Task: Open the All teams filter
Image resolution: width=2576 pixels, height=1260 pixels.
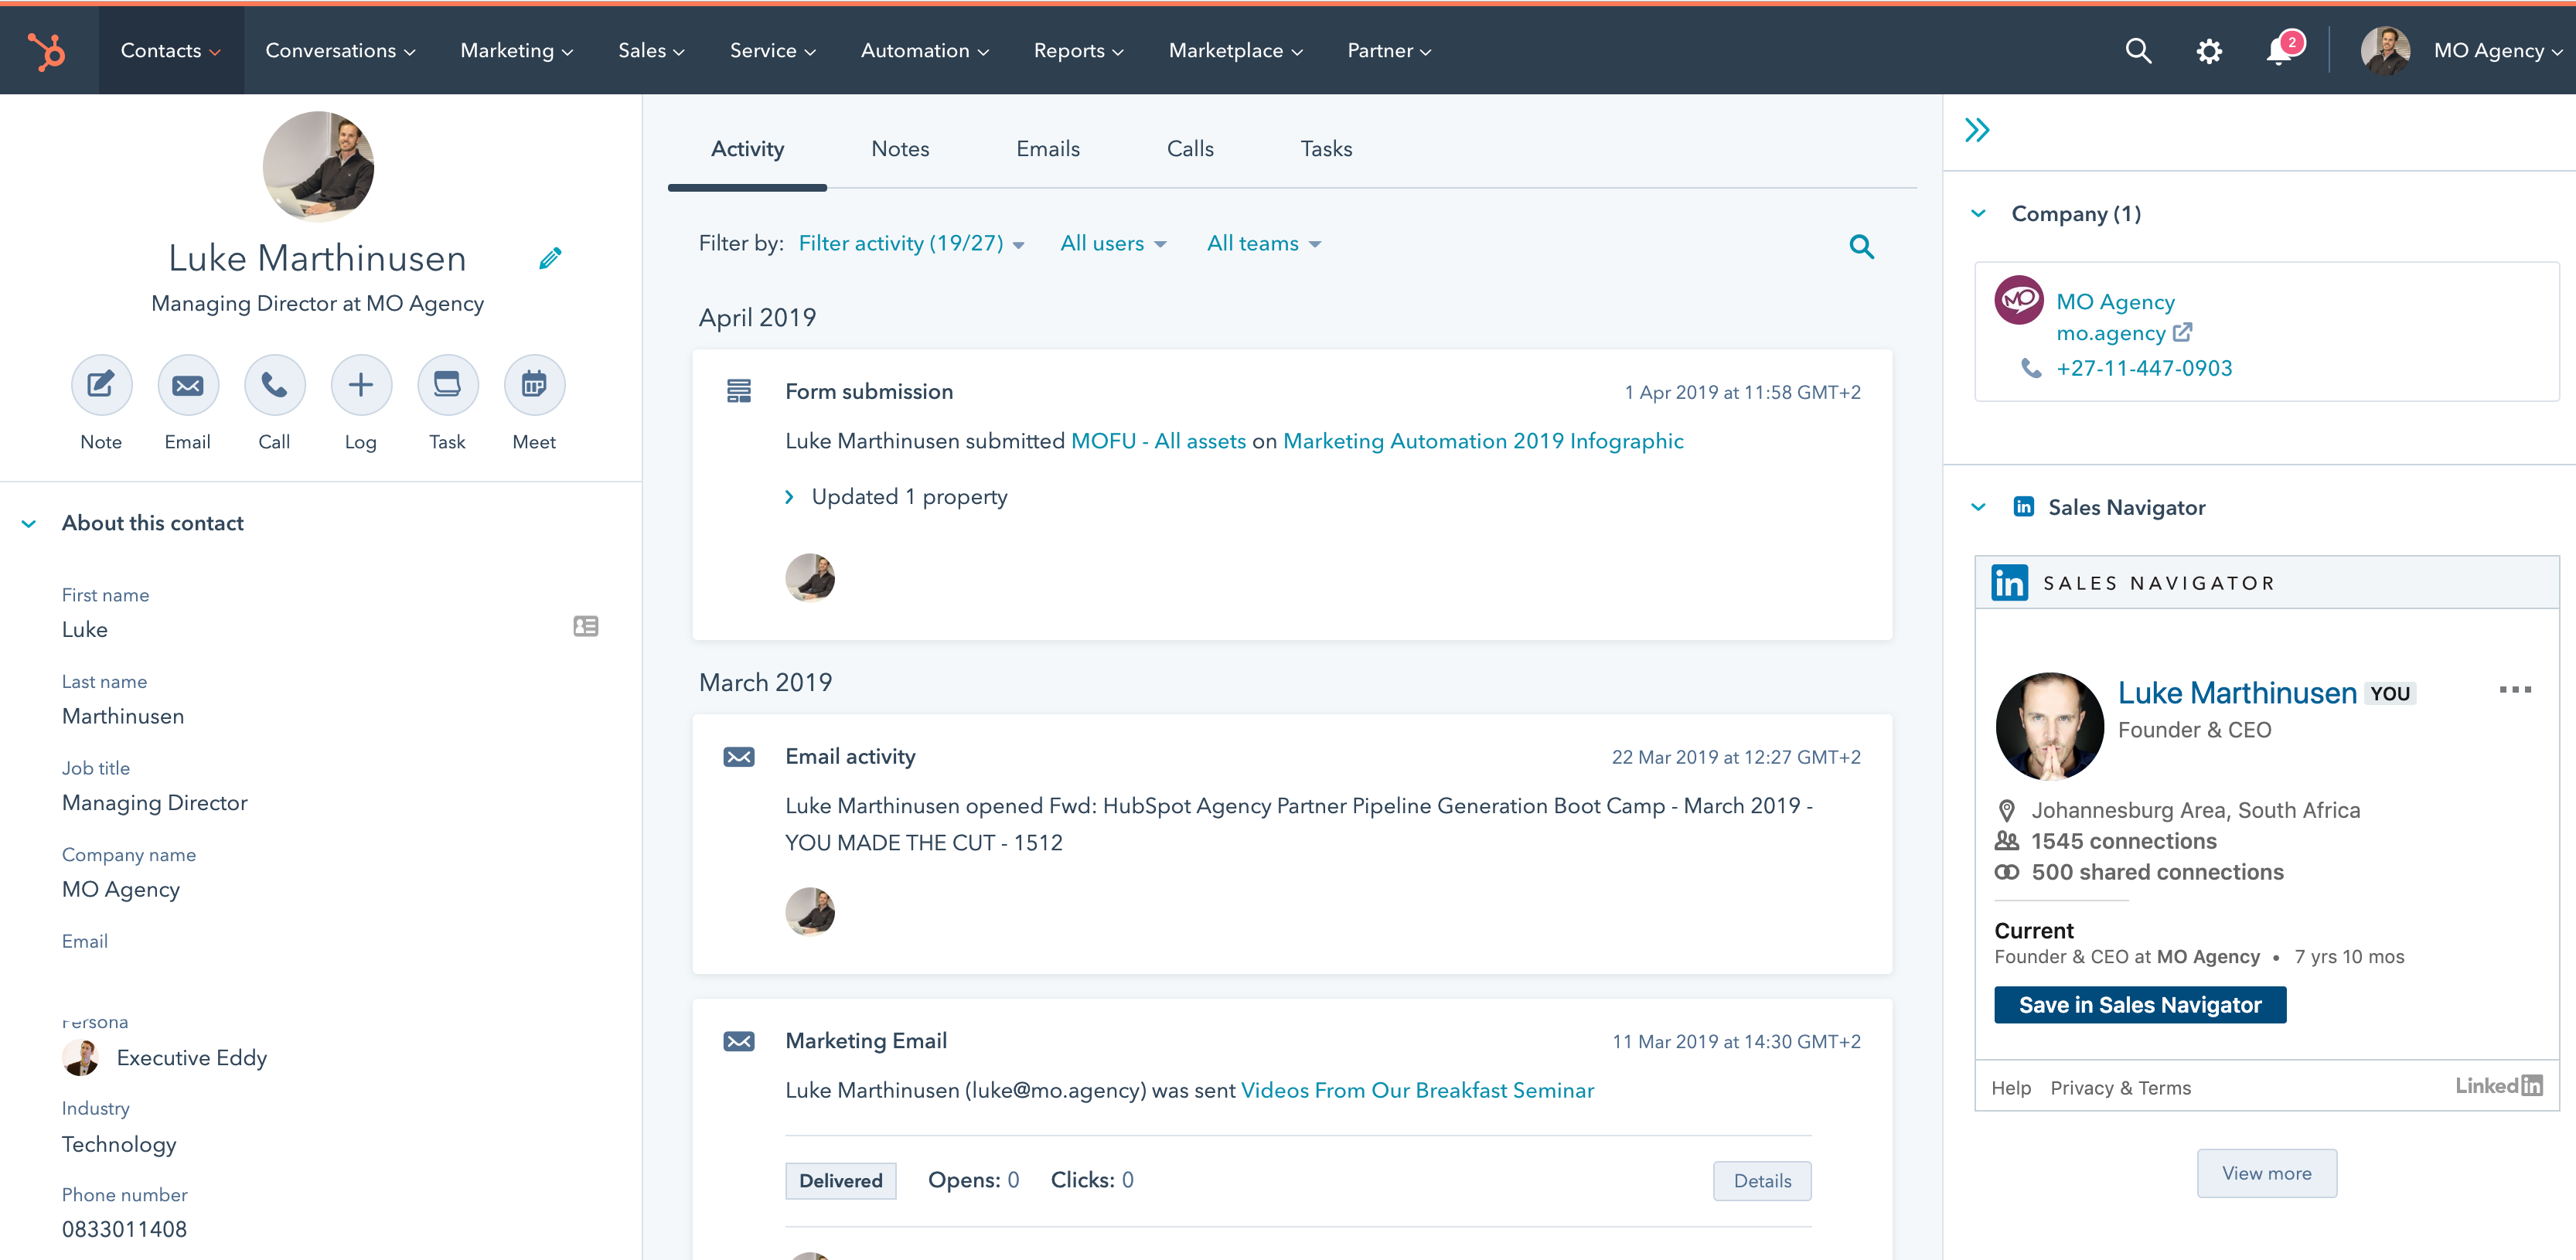Action: click(x=1264, y=244)
